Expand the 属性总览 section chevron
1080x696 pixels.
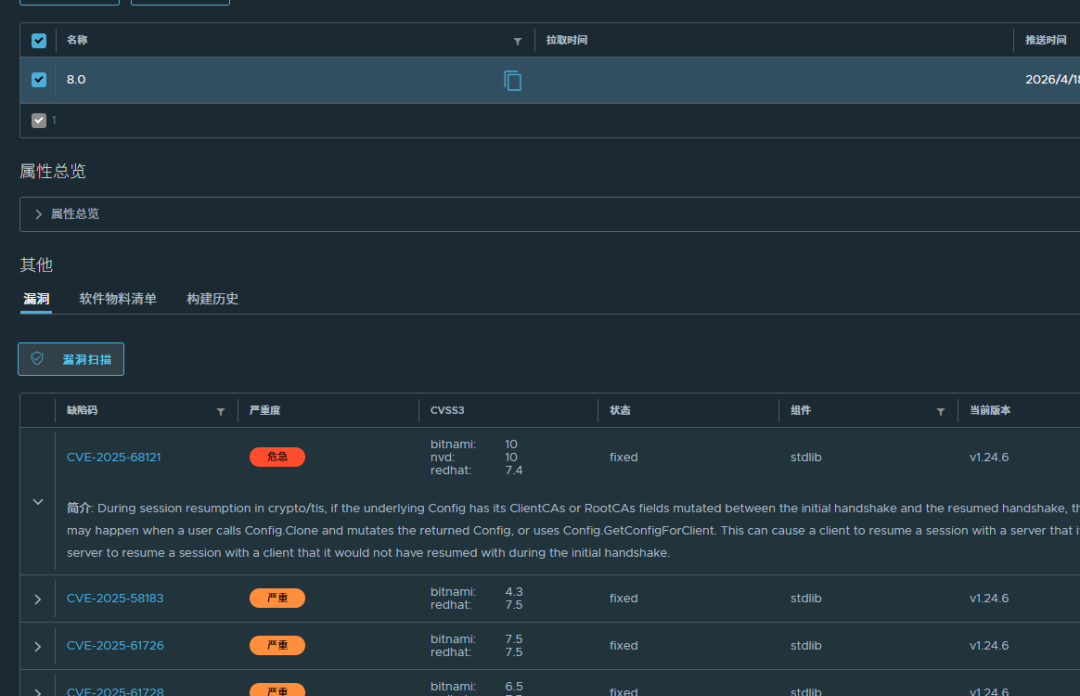tap(39, 214)
